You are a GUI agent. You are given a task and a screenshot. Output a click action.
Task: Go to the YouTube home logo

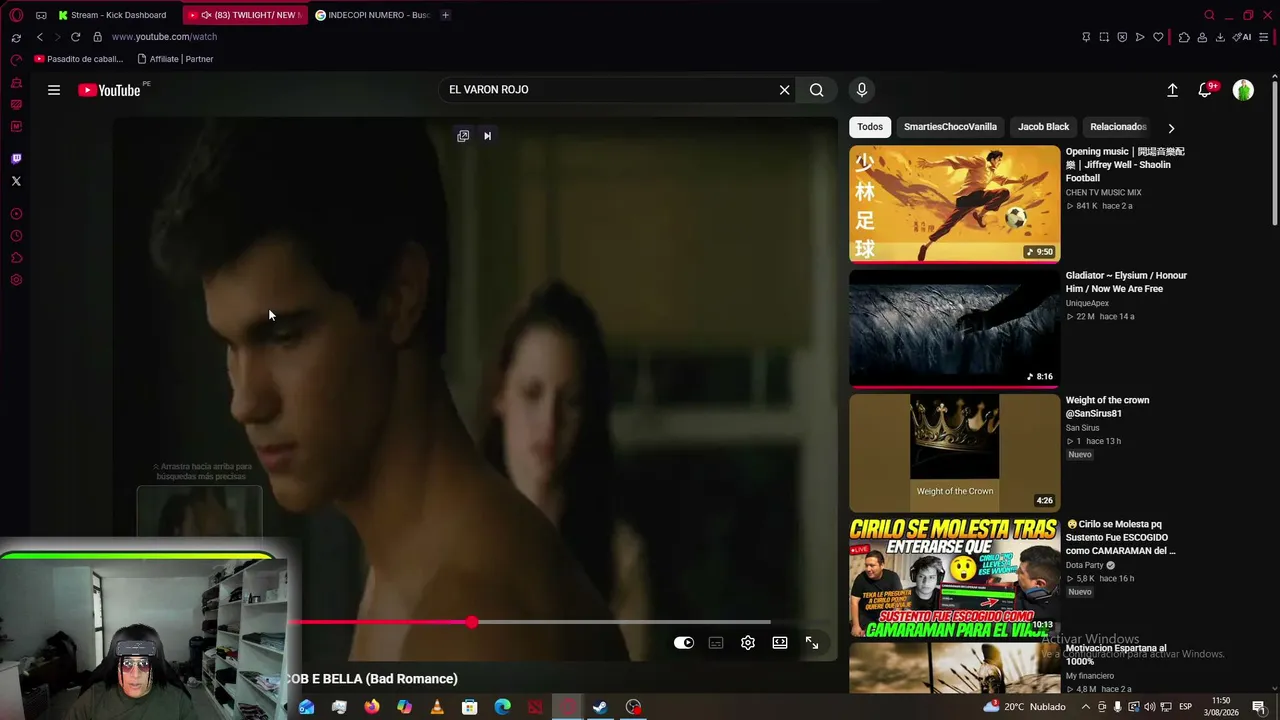(109, 90)
